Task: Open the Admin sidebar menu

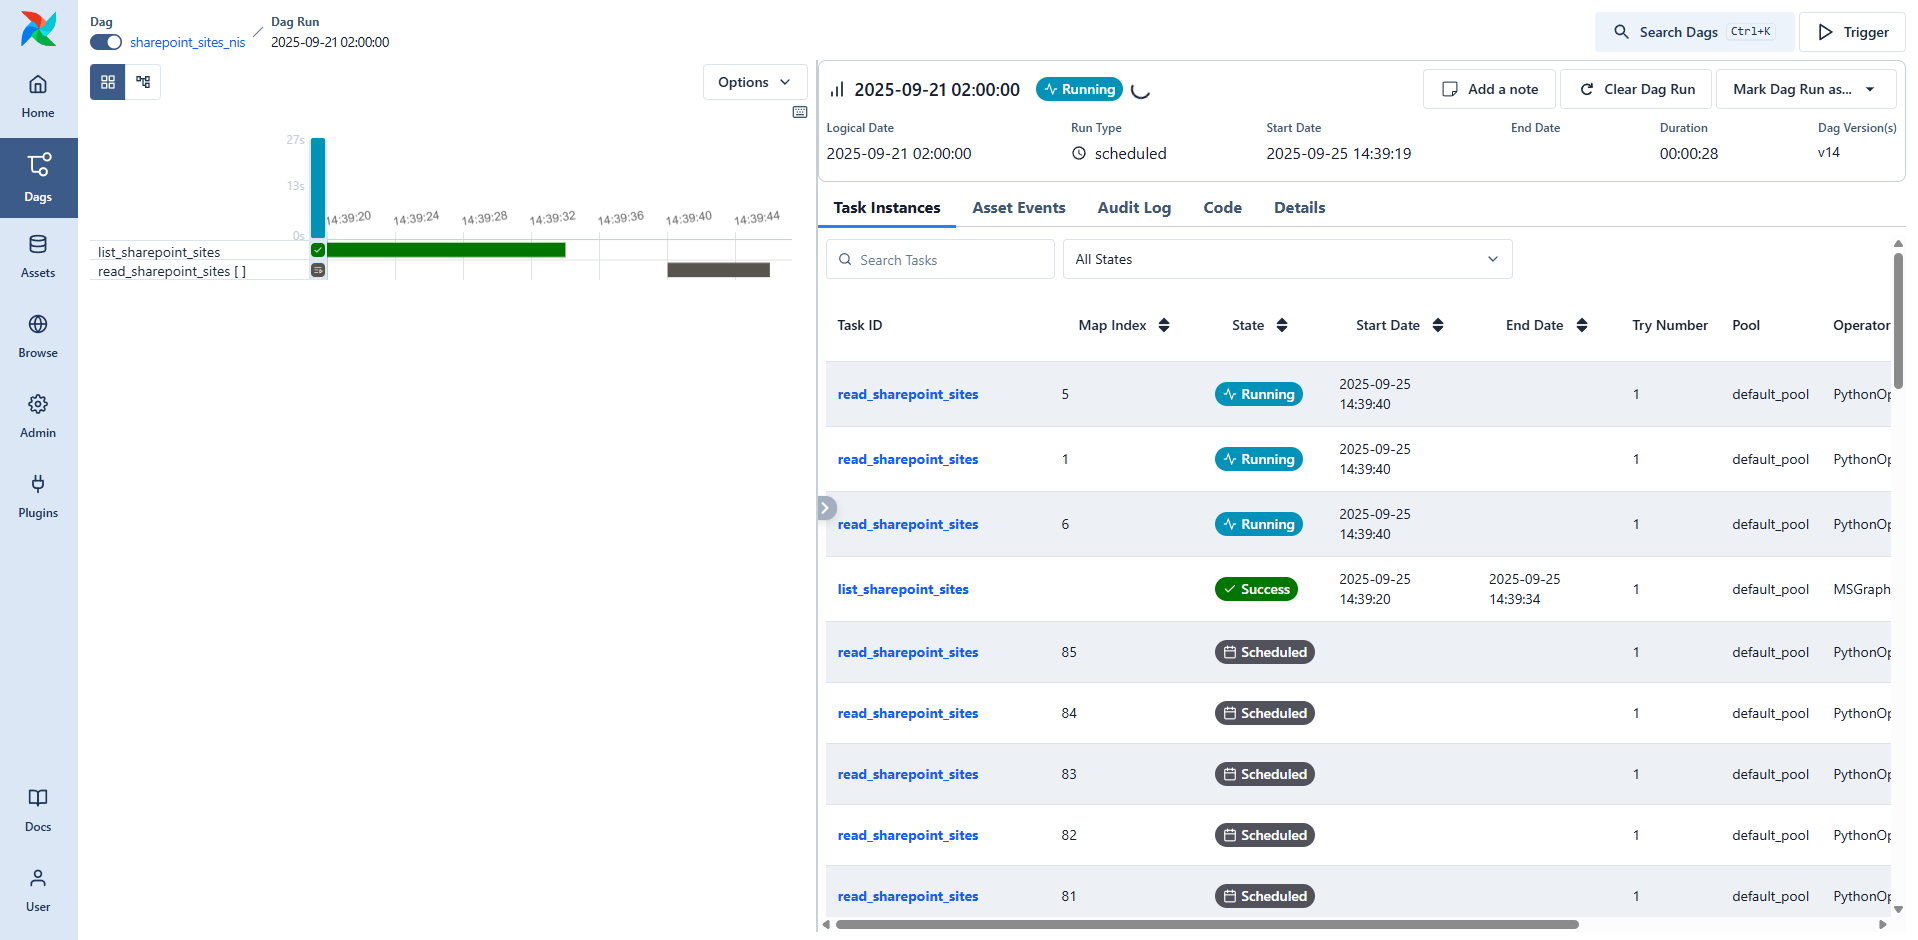Action: (x=38, y=417)
